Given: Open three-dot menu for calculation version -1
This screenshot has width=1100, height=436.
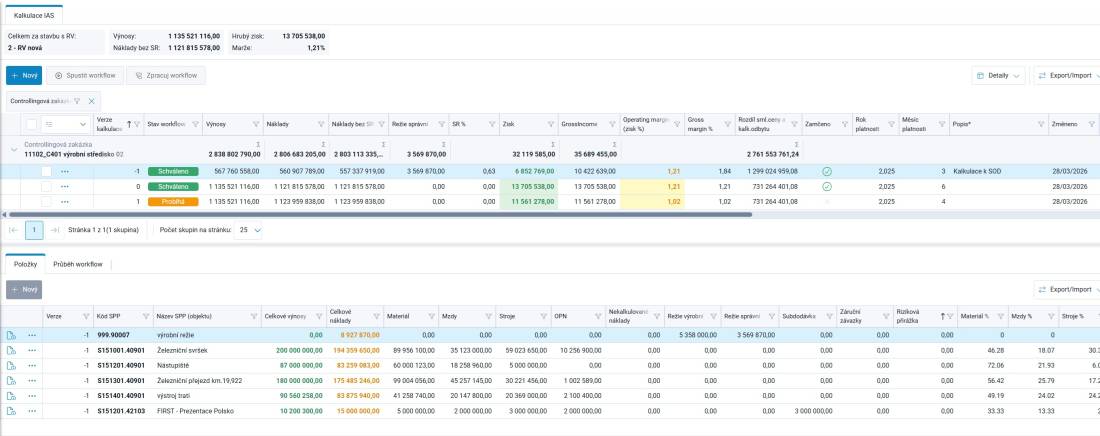Looking at the screenshot, I should [x=65, y=171].
